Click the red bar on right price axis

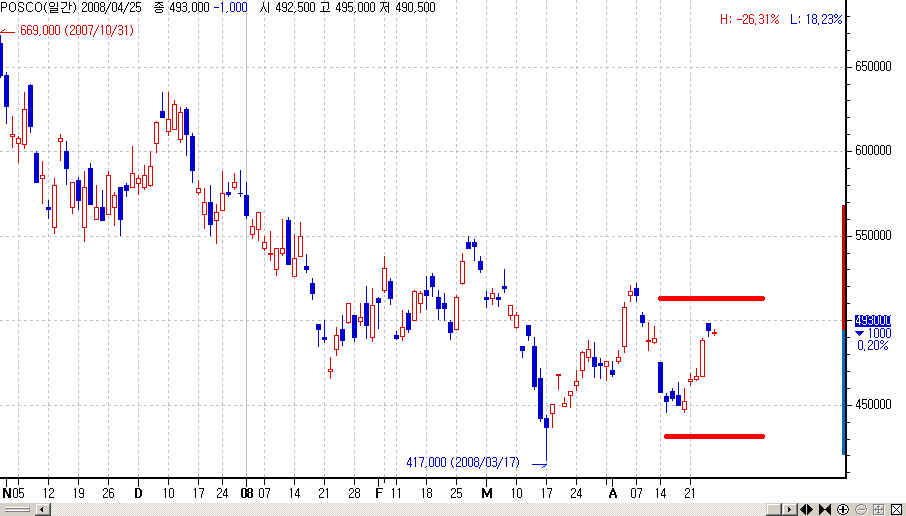coord(844,260)
